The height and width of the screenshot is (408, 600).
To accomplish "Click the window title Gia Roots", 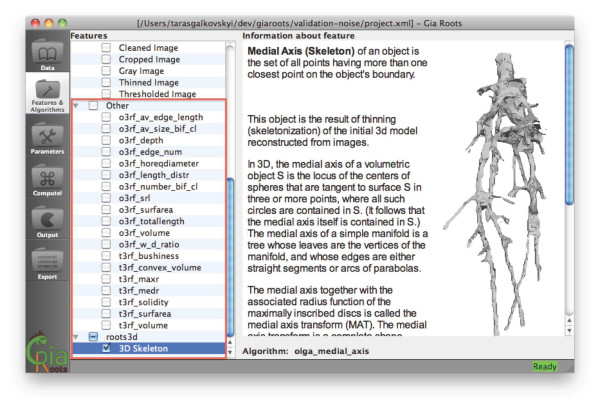I will point(443,23).
